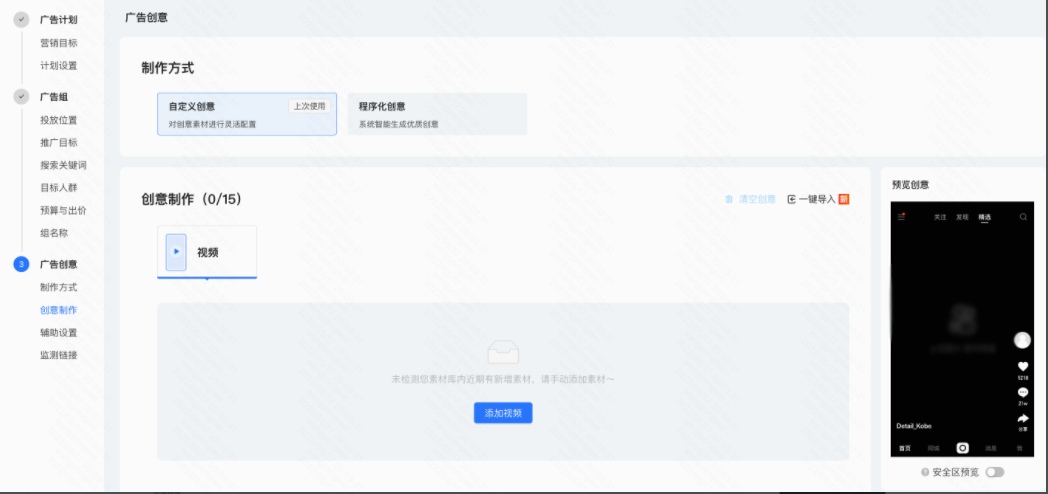Image resolution: width=1048 pixels, height=494 pixels.
Task: Click the trash icon beside 清空创意
Action: (x=729, y=199)
